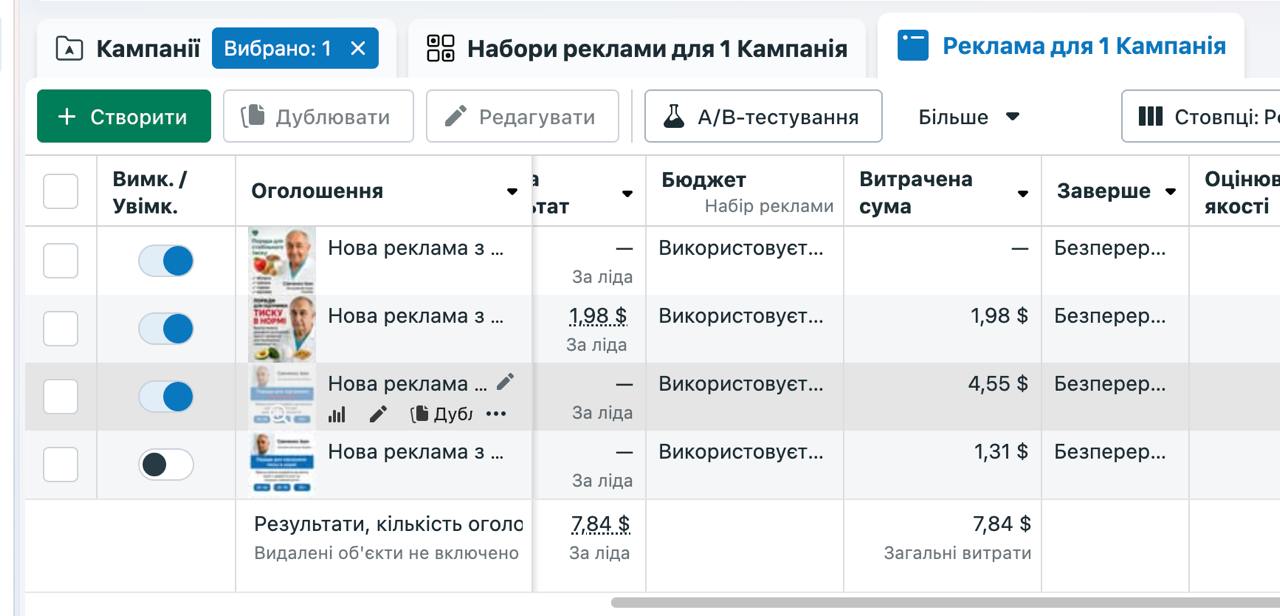The height and width of the screenshot is (616, 1280).
Task: Click the underlined '1,98 $' cost per lead
Action: point(598,316)
